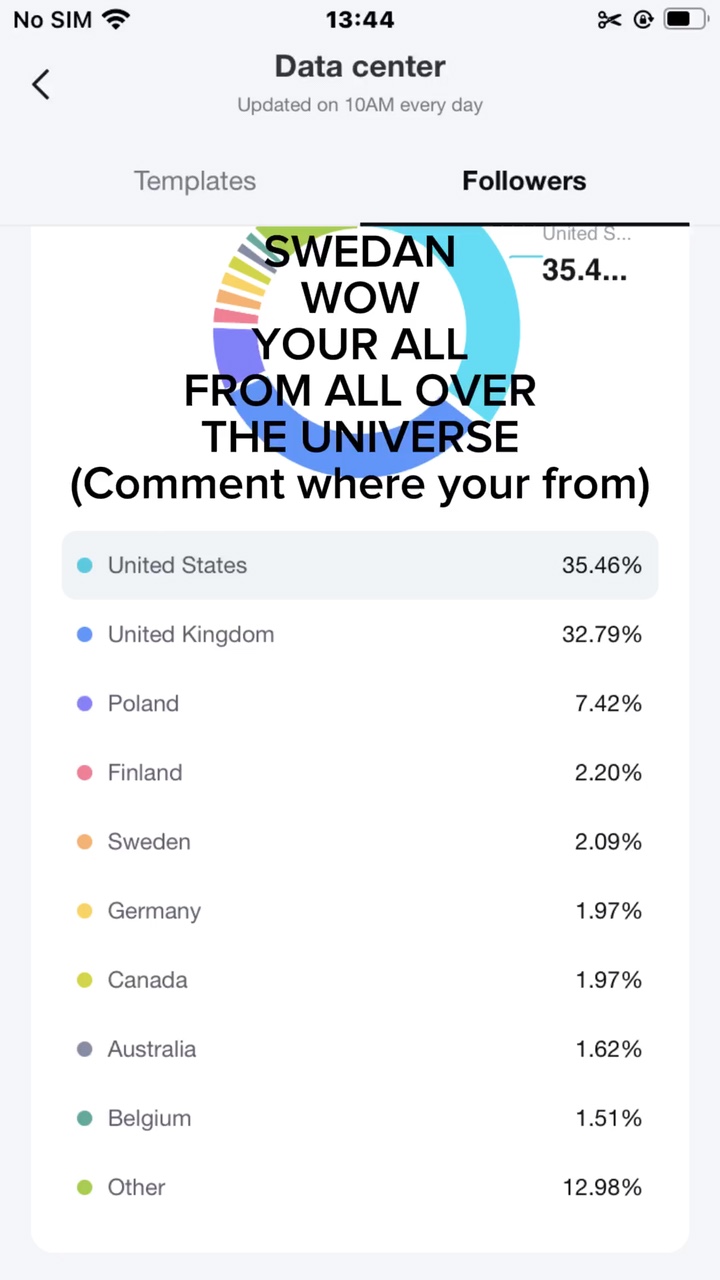Tap the Wi-Fi status icon
This screenshot has width=720, height=1280.
pyautogui.click(x=117, y=19)
